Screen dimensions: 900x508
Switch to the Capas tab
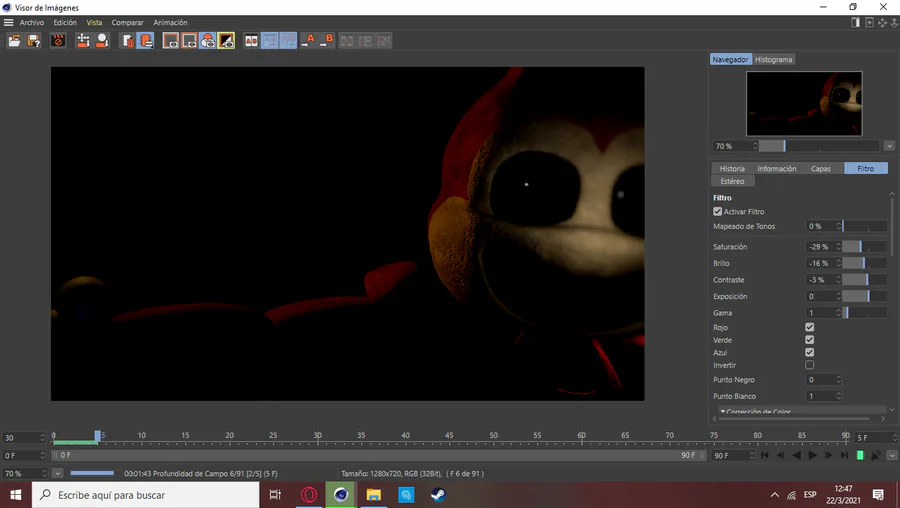[x=821, y=169]
